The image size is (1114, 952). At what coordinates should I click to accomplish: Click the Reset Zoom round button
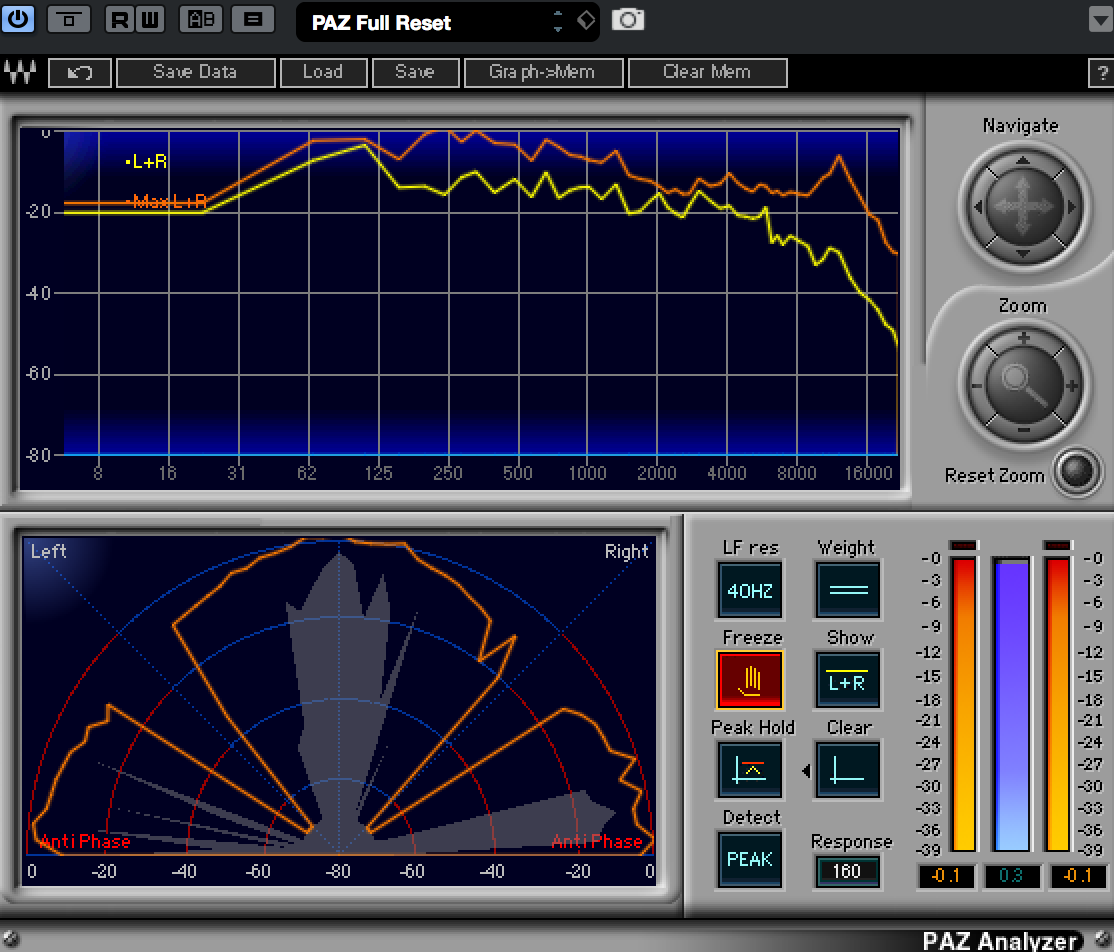coord(1077,470)
